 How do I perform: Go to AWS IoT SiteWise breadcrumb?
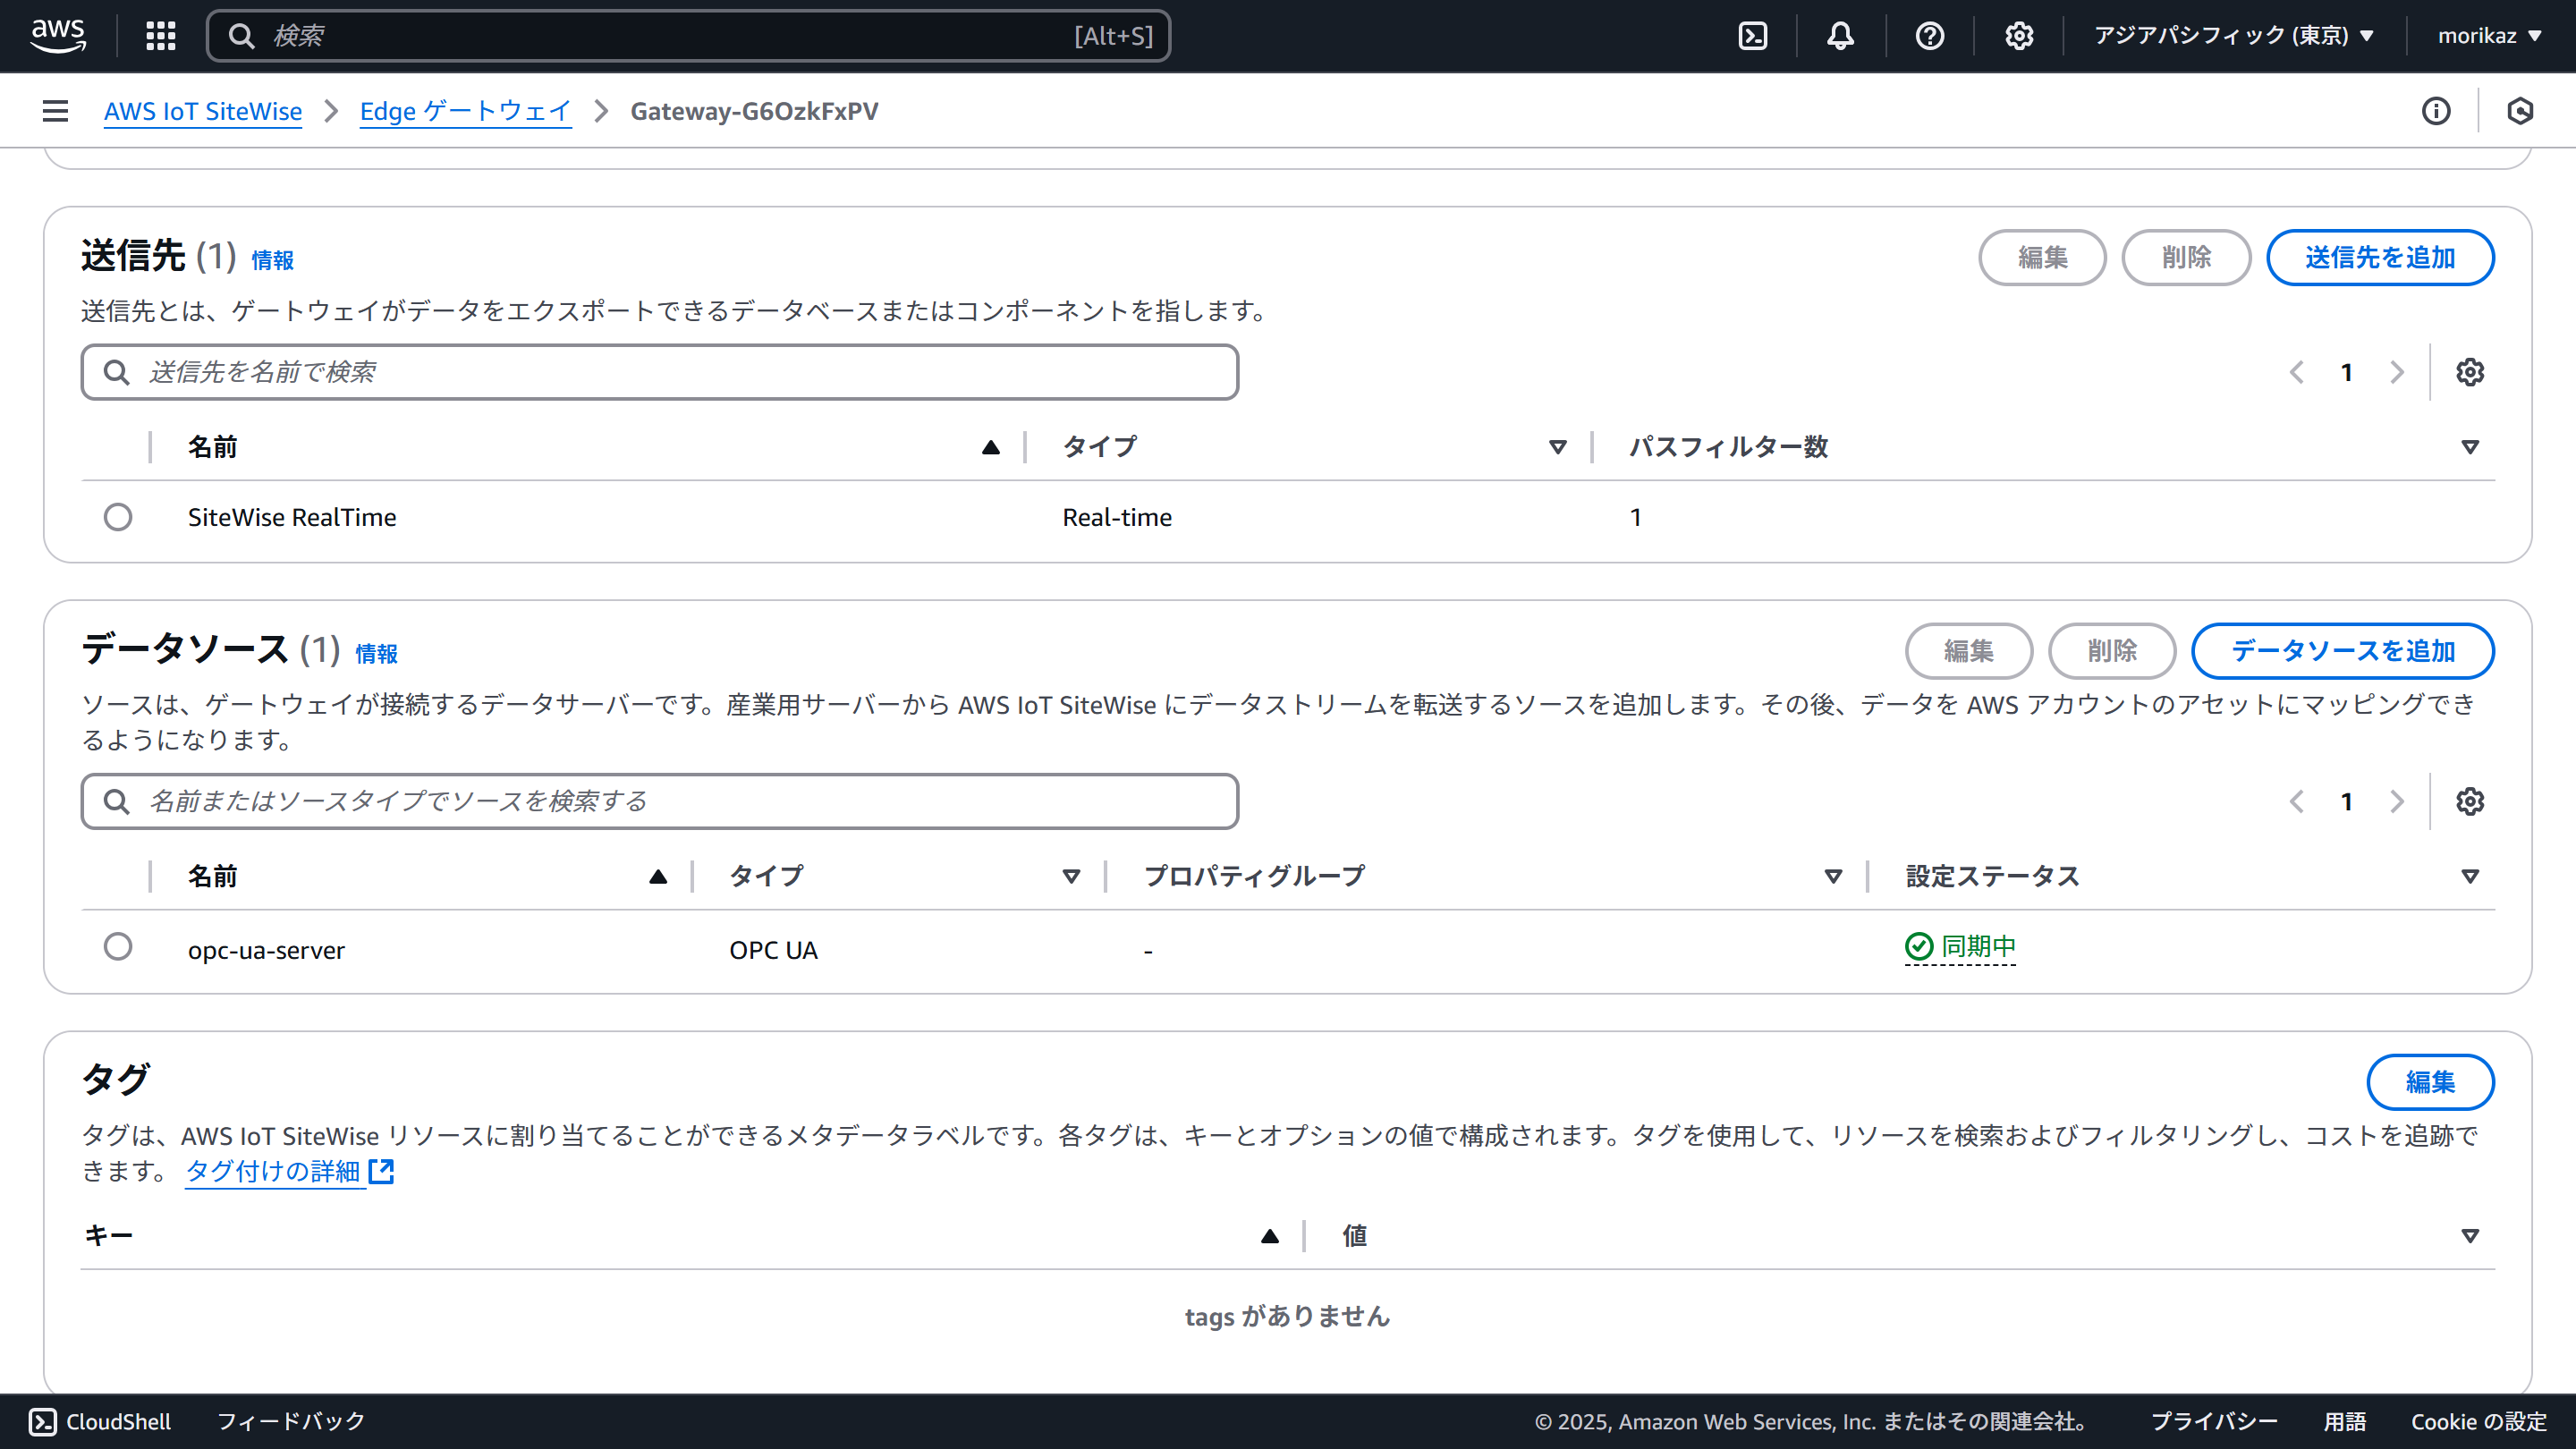click(x=203, y=111)
